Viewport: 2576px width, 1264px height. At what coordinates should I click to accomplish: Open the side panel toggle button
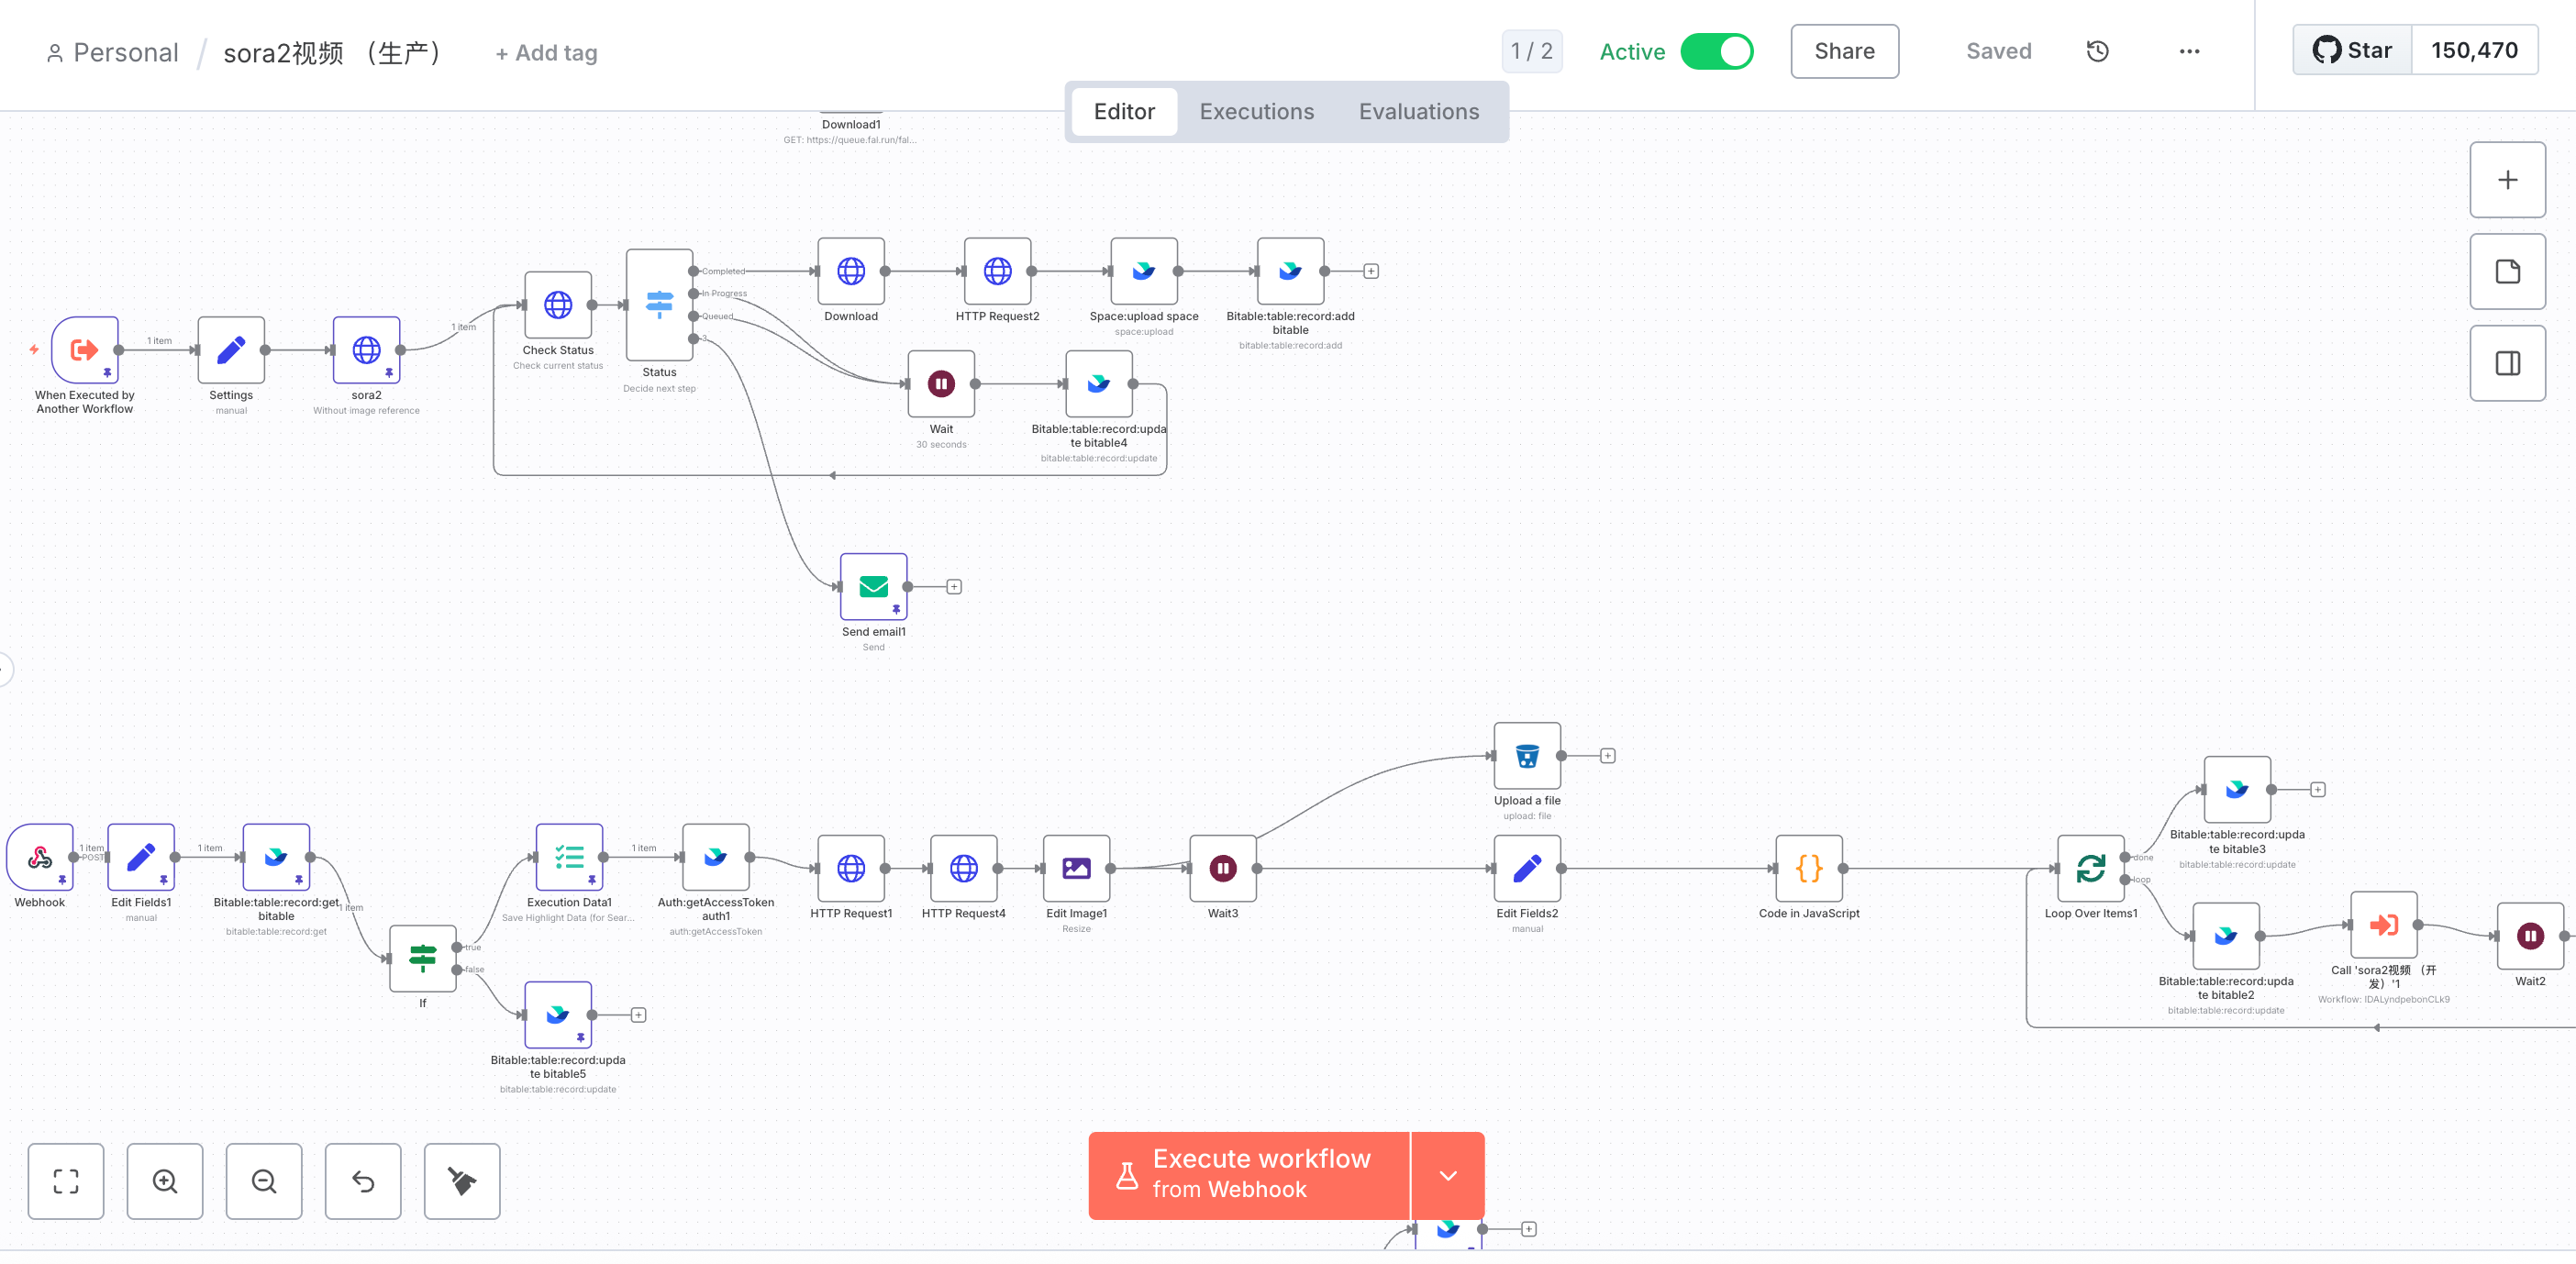point(2507,363)
